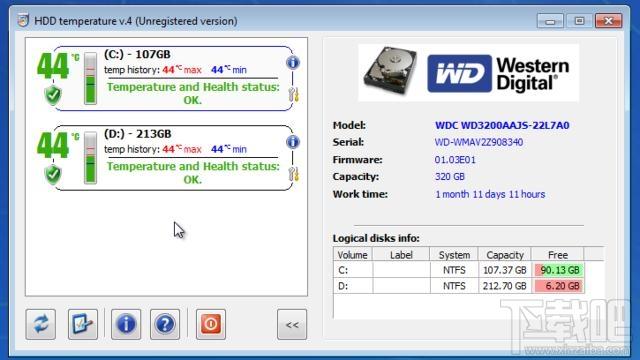Select the (D:) - 213GB drive title

point(138,133)
